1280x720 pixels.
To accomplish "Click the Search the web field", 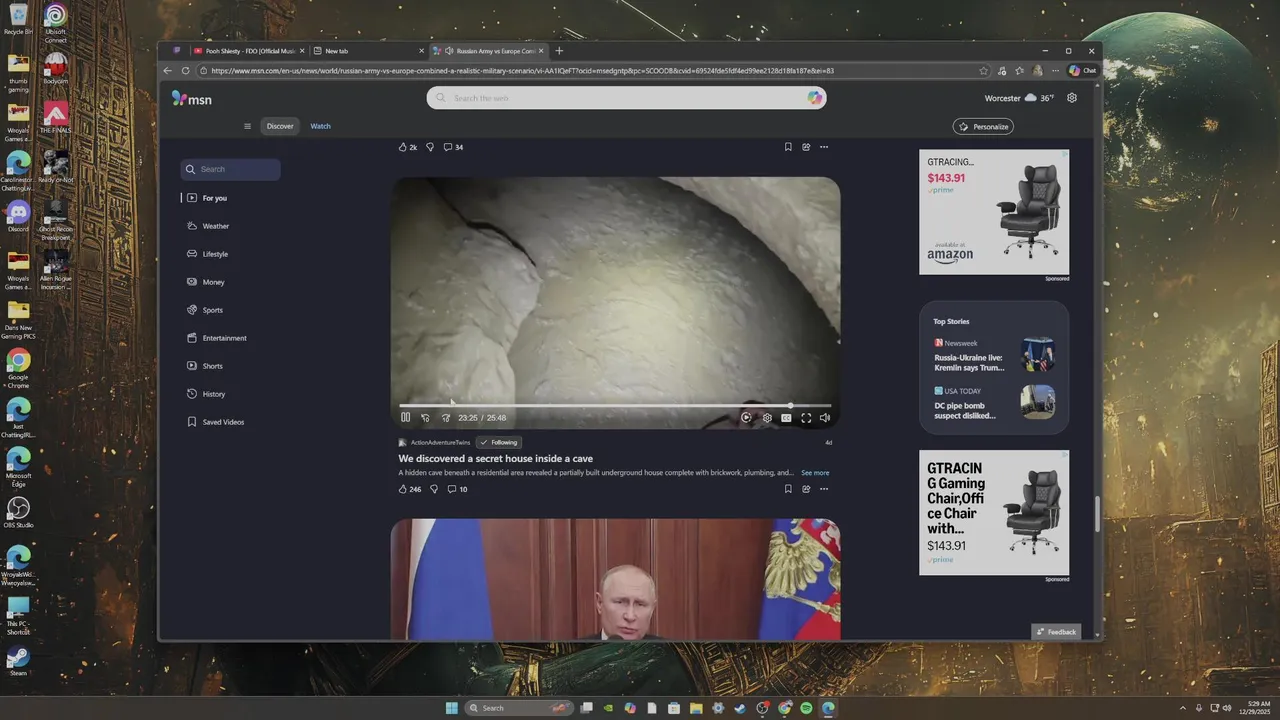I will 627,98.
